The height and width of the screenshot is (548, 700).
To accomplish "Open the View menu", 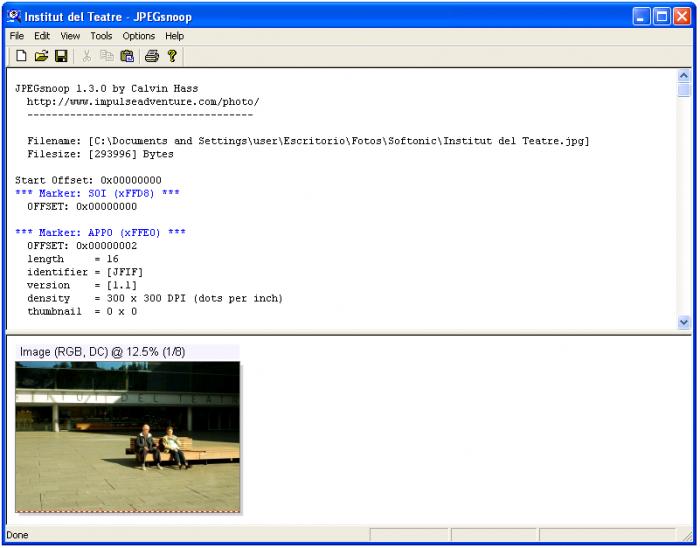I will click(x=70, y=36).
